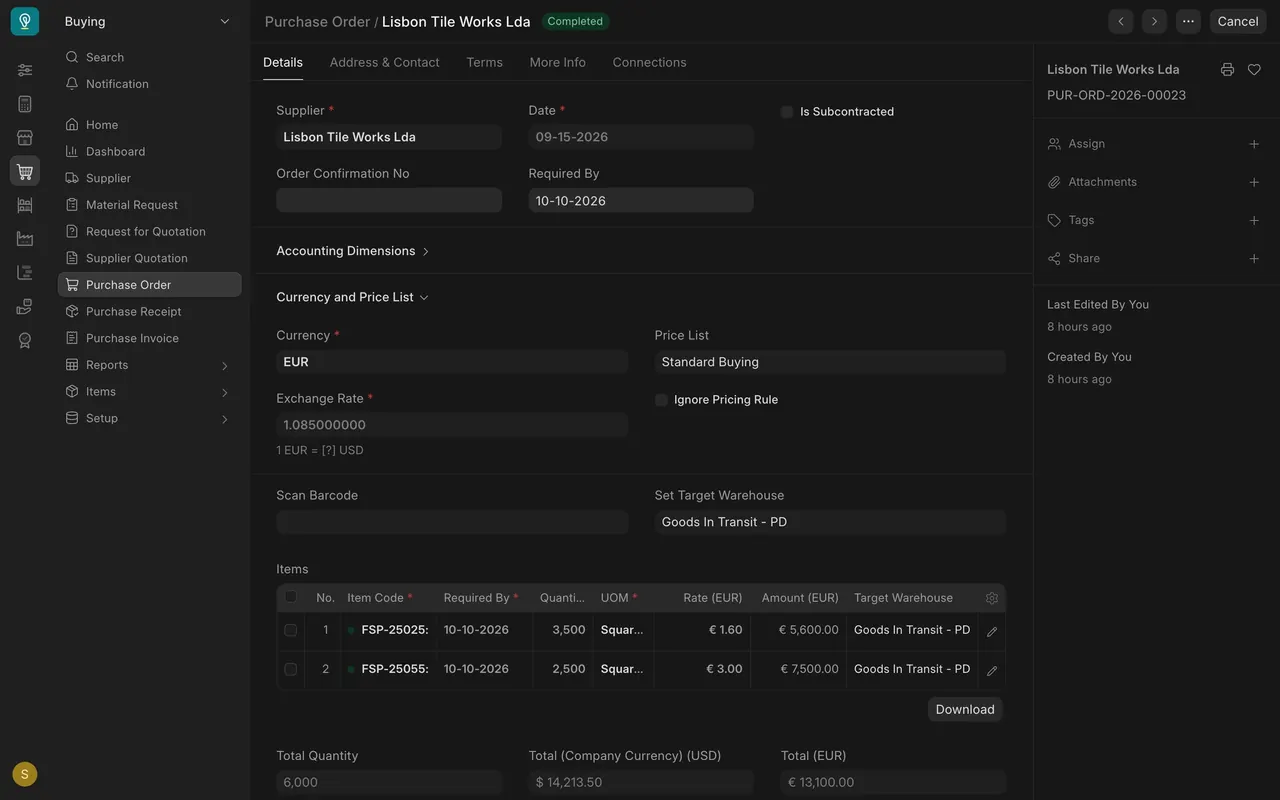Print this purchase order

pos(1227,70)
